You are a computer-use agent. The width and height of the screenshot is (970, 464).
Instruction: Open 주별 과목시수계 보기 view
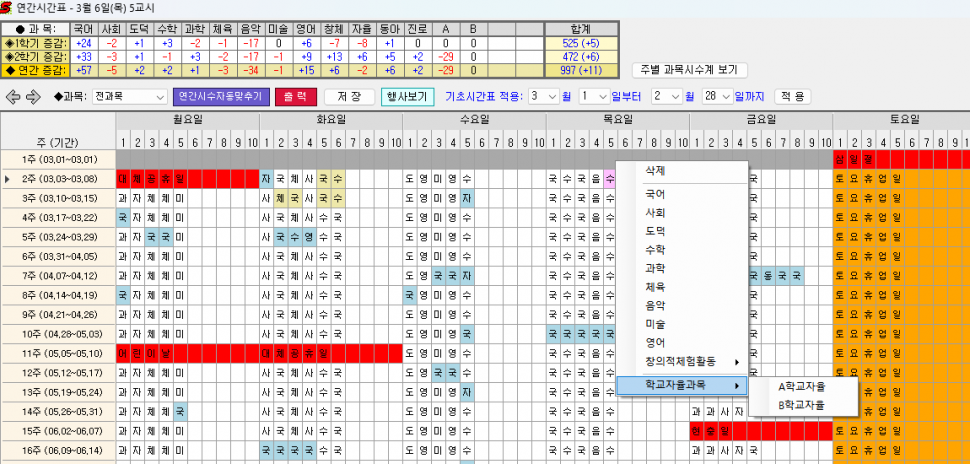pyautogui.click(x=690, y=70)
